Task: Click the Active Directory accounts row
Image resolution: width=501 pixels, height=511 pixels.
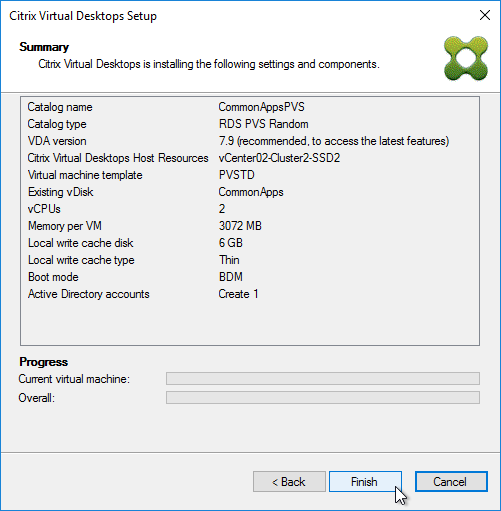Action: pyautogui.click(x=250, y=294)
